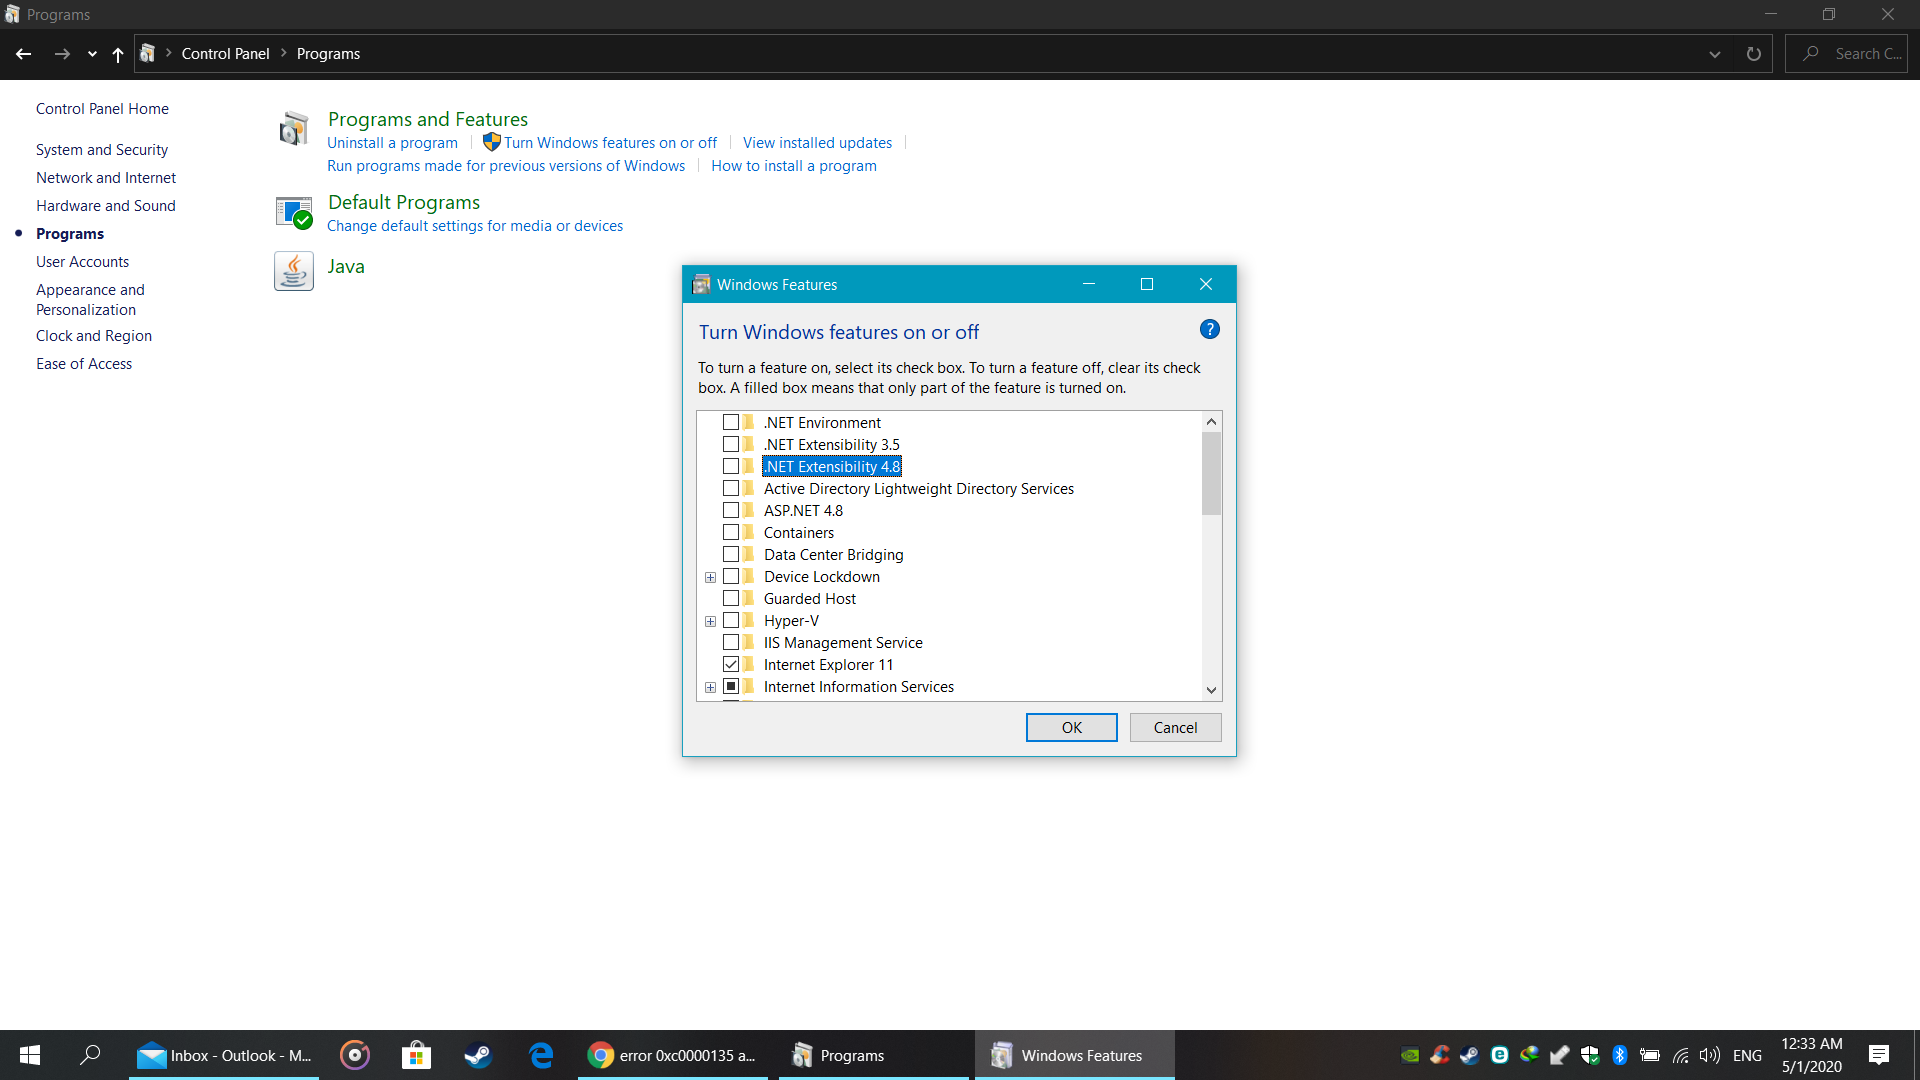Enable Active Directory Lightweight Directory Services checkbox
Viewport: 1920px width, 1080px height.
(x=731, y=489)
